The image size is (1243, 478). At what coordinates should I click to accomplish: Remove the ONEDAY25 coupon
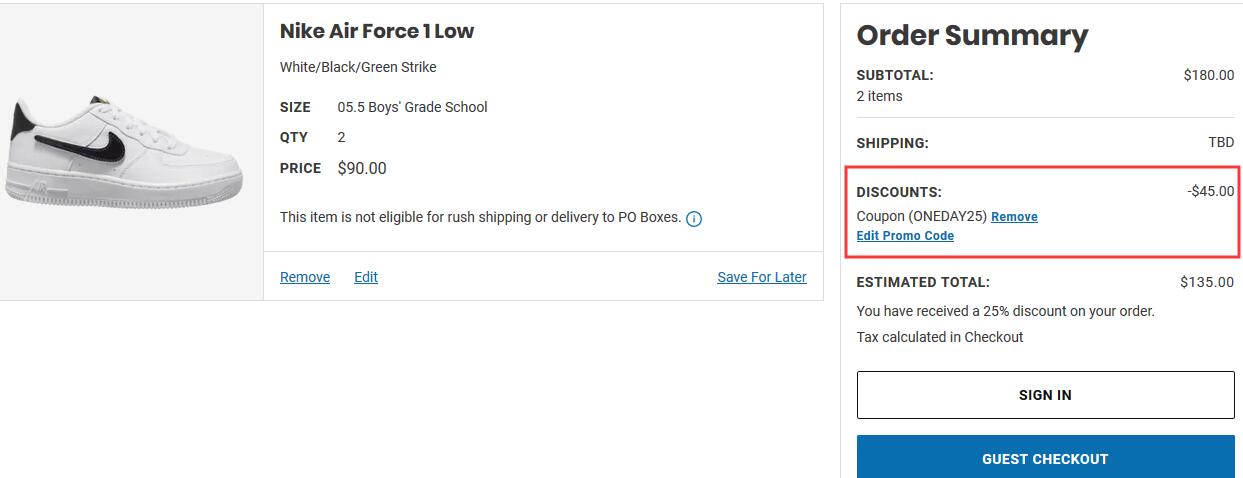pyautogui.click(x=1014, y=217)
